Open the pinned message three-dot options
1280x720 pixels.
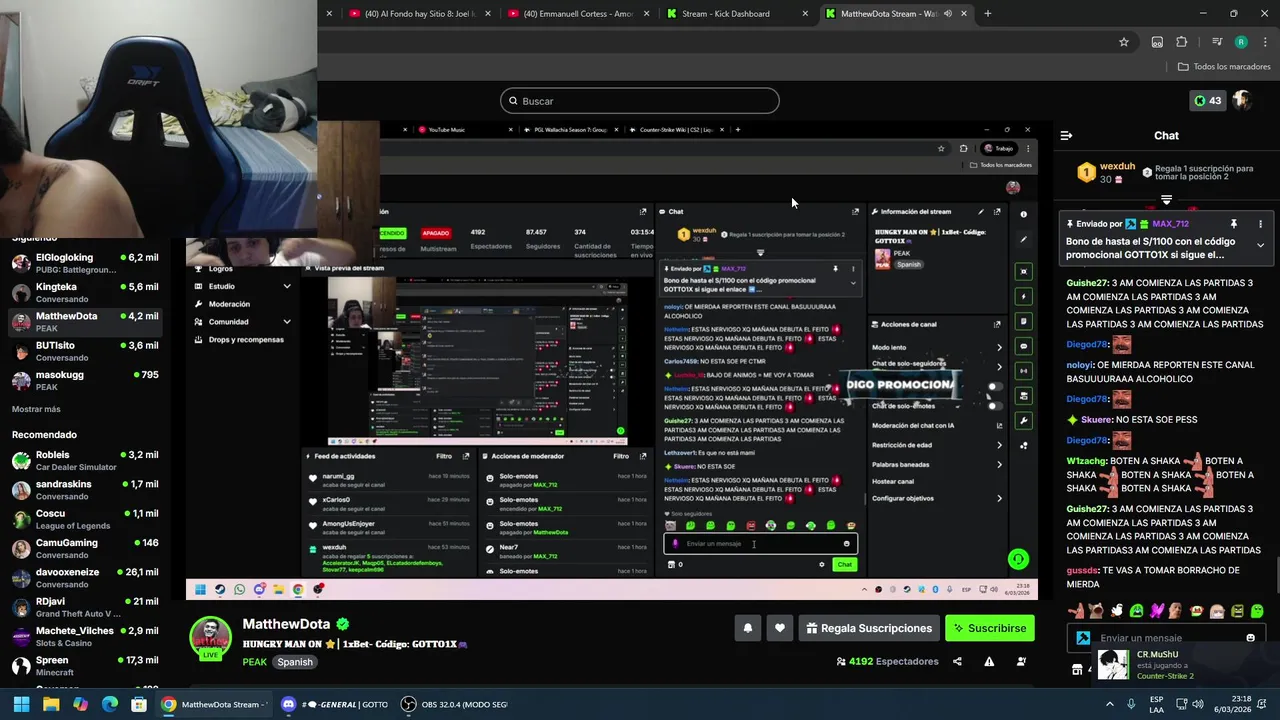pos(1260,224)
